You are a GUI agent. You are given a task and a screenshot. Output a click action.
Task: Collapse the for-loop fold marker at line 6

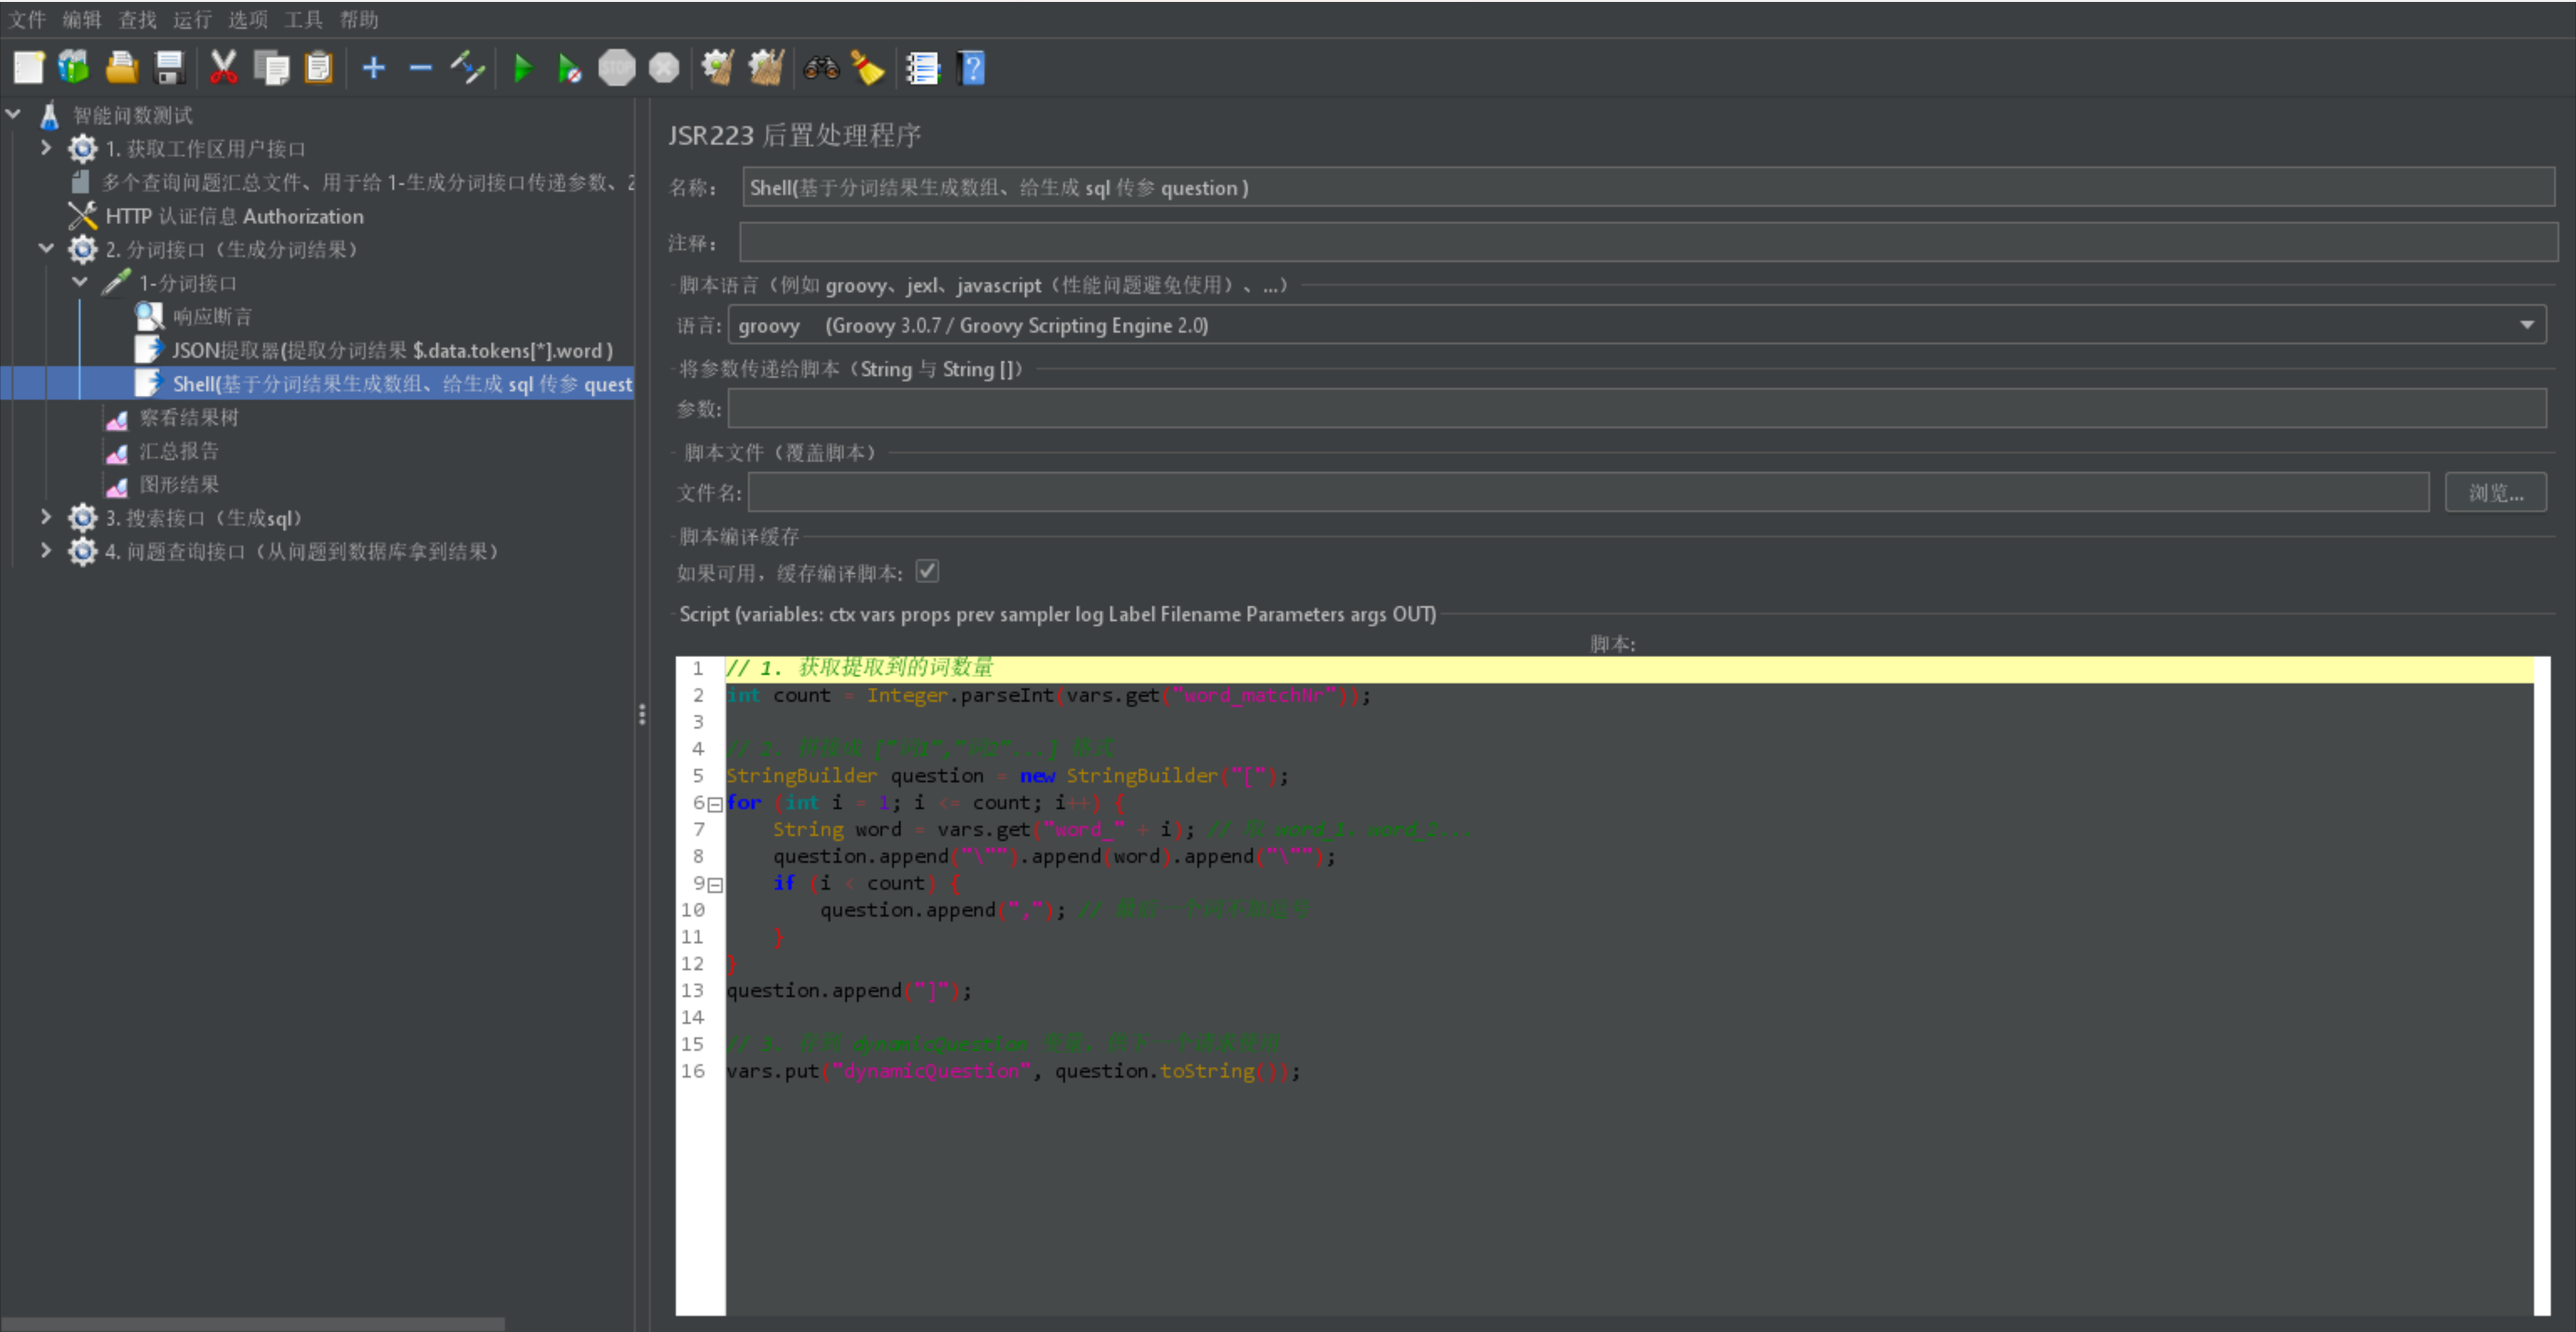(715, 804)
